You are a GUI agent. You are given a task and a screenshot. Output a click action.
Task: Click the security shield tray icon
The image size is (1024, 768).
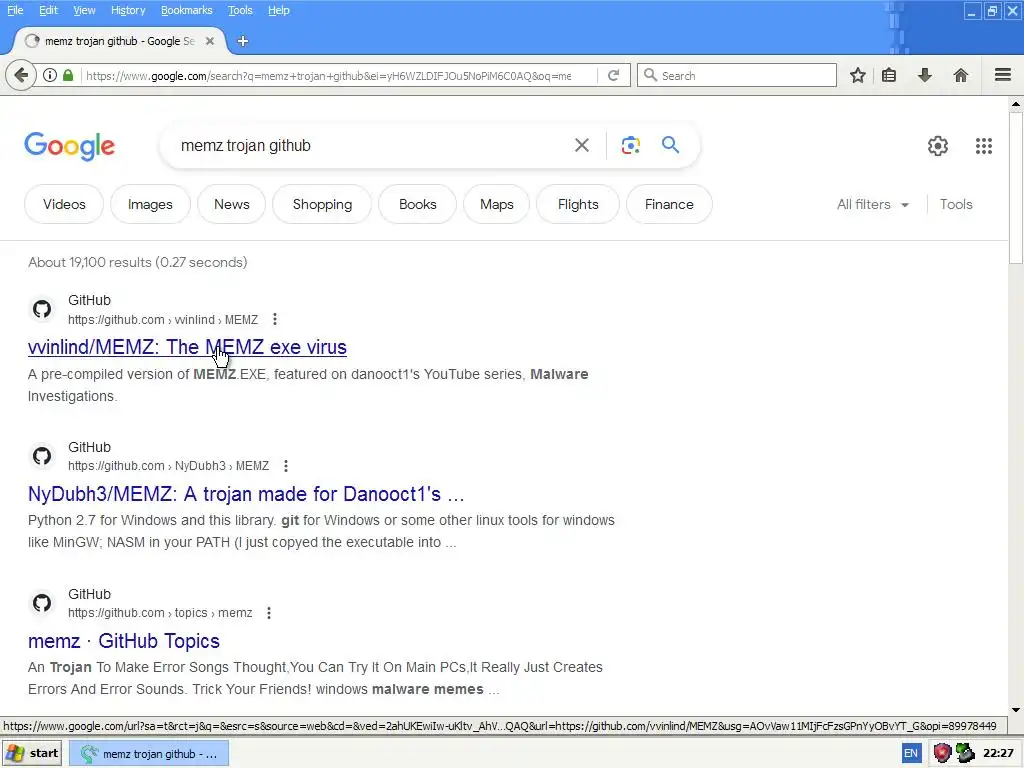[942, 753]
